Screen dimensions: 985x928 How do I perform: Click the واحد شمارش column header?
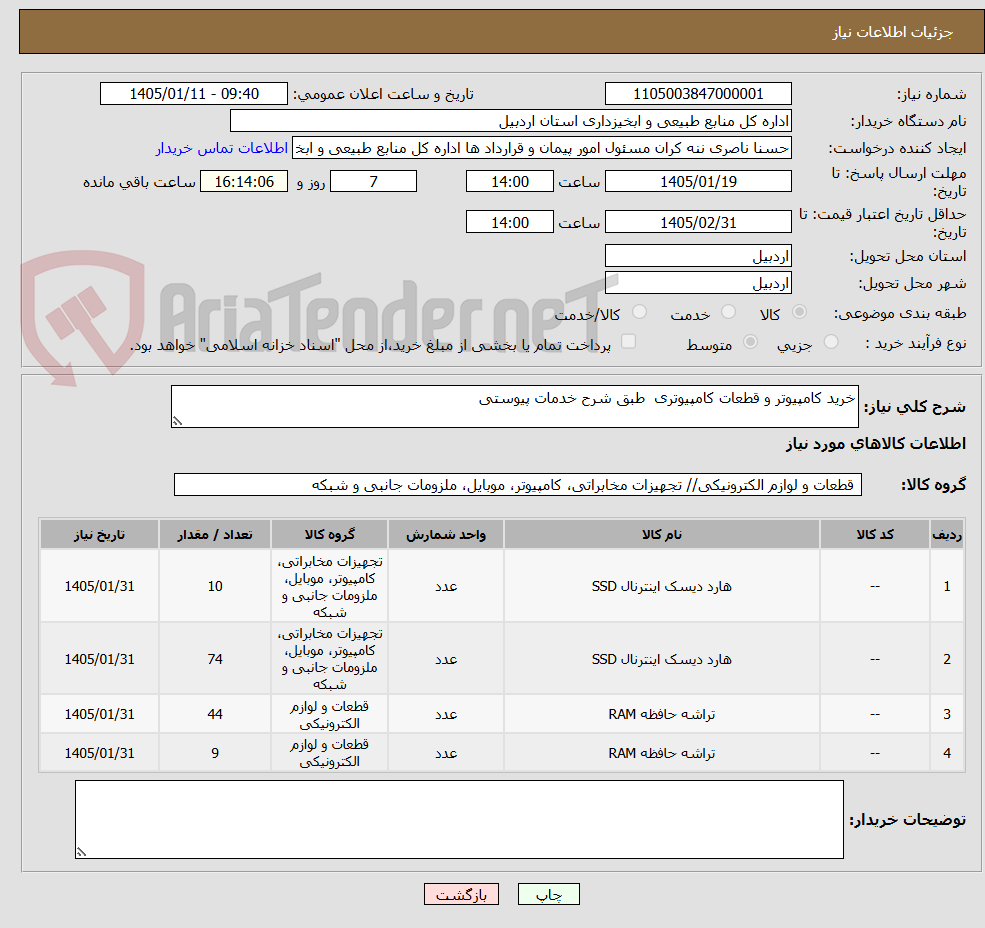click(446, 534)
